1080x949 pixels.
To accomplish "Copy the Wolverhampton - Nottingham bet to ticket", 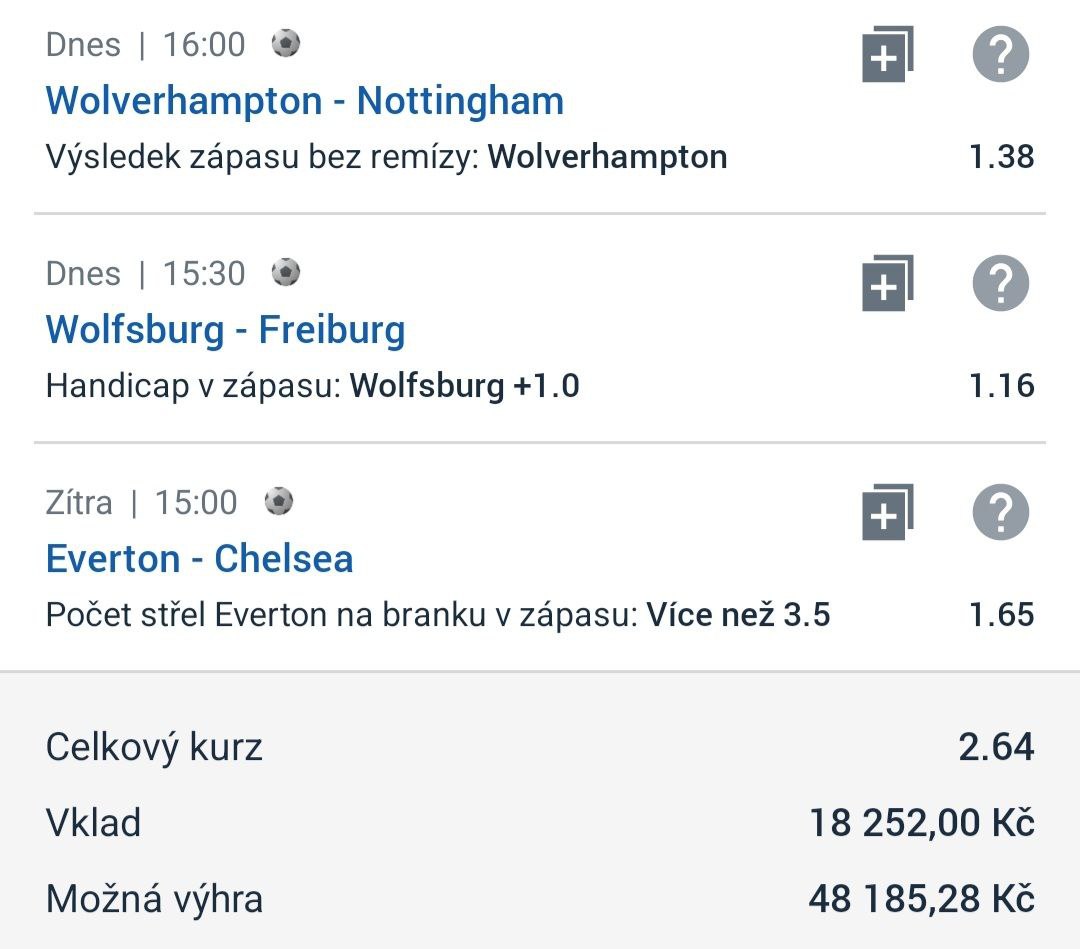I will (888, 54).
